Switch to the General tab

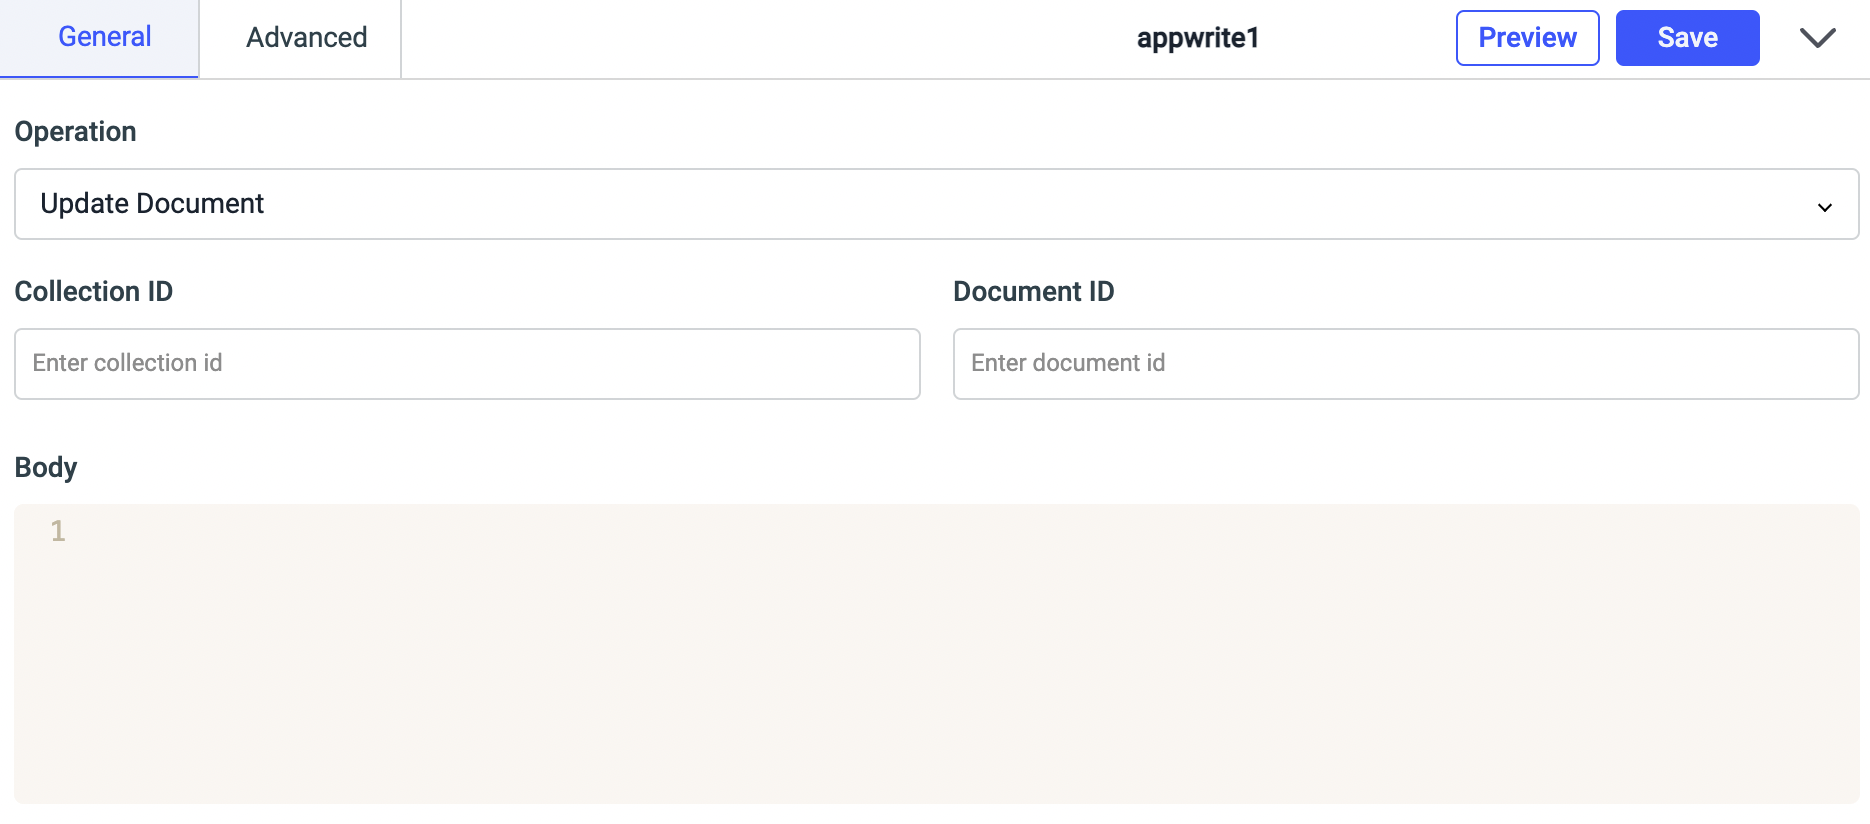[x=104, y=38]
